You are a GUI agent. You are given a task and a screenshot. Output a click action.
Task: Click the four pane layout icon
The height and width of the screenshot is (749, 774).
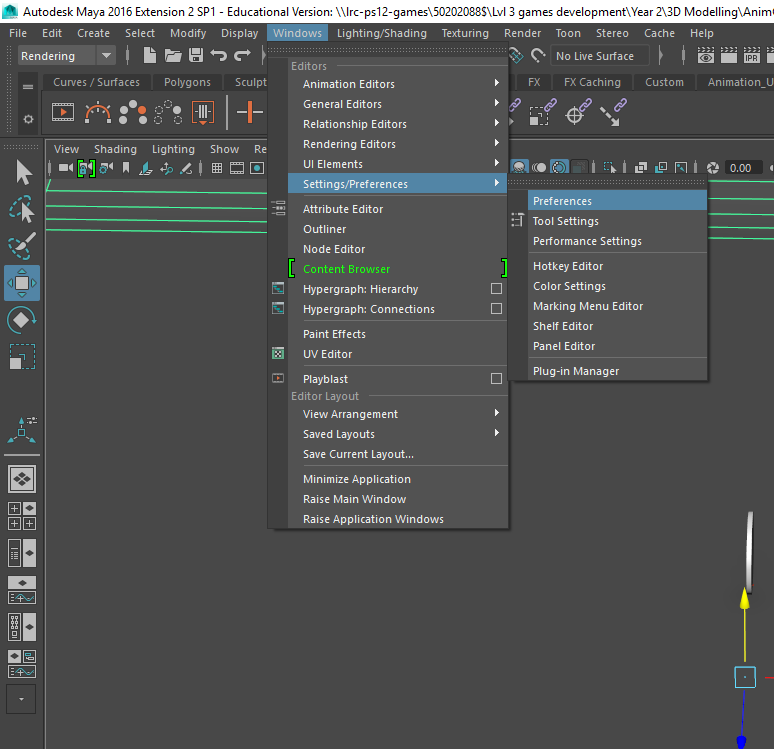click(x=22, y=516)
